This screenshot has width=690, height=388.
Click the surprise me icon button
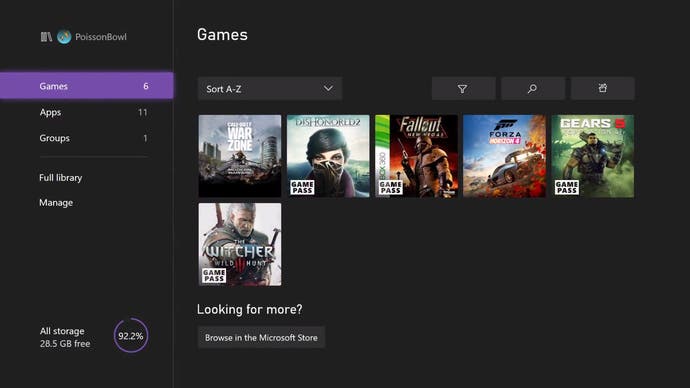tap(602, 89)
